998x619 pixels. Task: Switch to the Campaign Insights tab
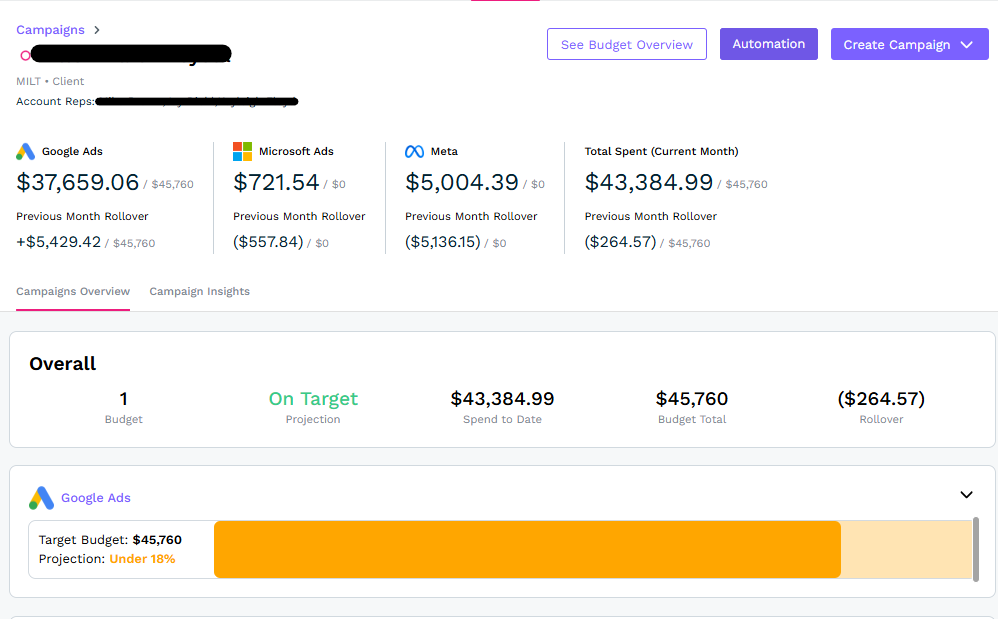199,291
